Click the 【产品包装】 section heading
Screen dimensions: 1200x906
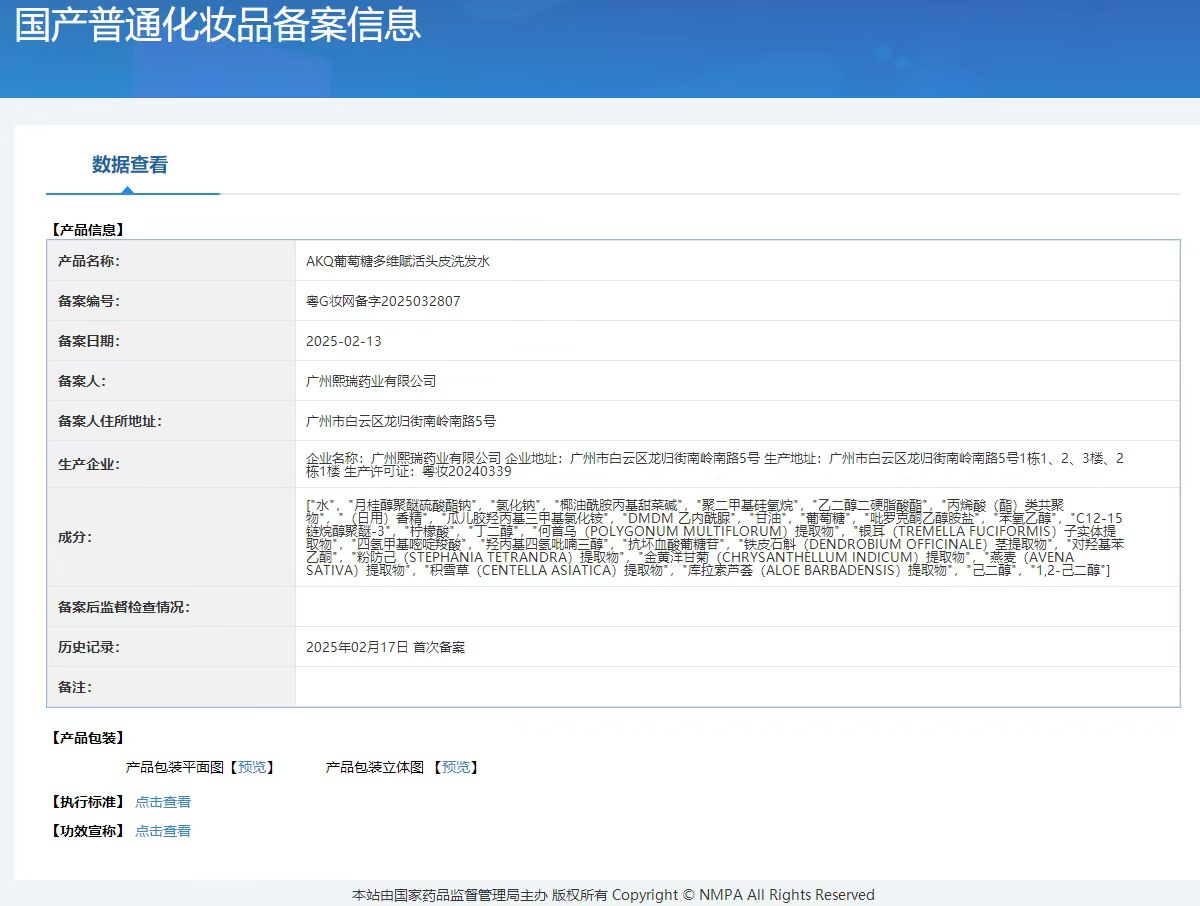[88, 738]
